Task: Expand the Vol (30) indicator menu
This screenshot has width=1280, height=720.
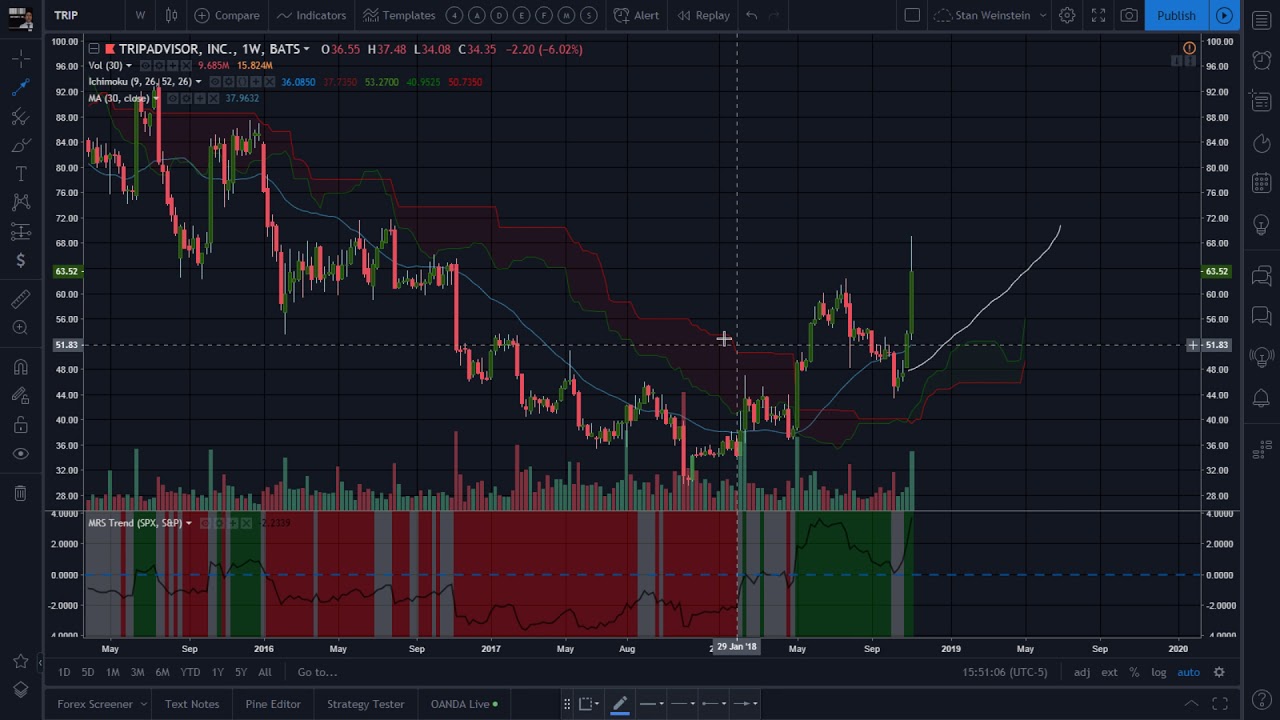Action: tap(129, 66)
